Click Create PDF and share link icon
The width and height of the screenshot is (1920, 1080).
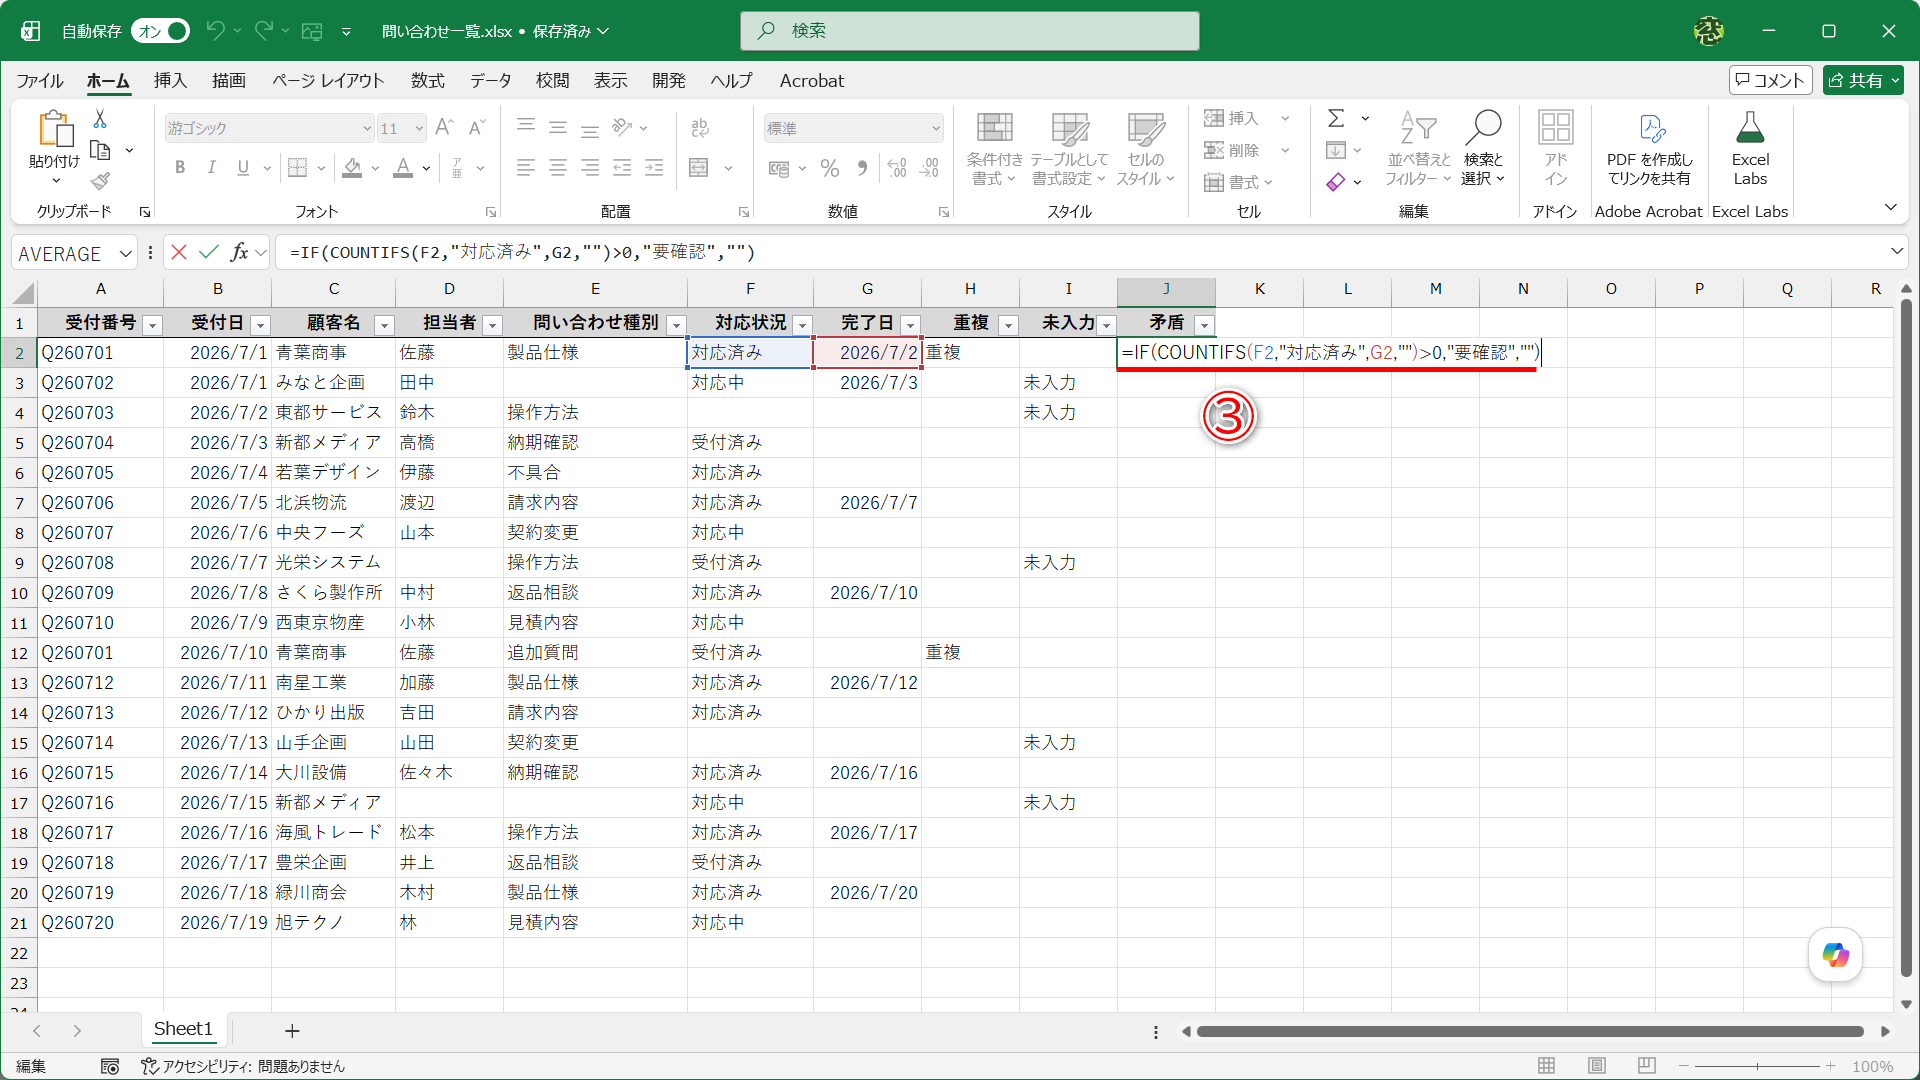(1650, 148)
